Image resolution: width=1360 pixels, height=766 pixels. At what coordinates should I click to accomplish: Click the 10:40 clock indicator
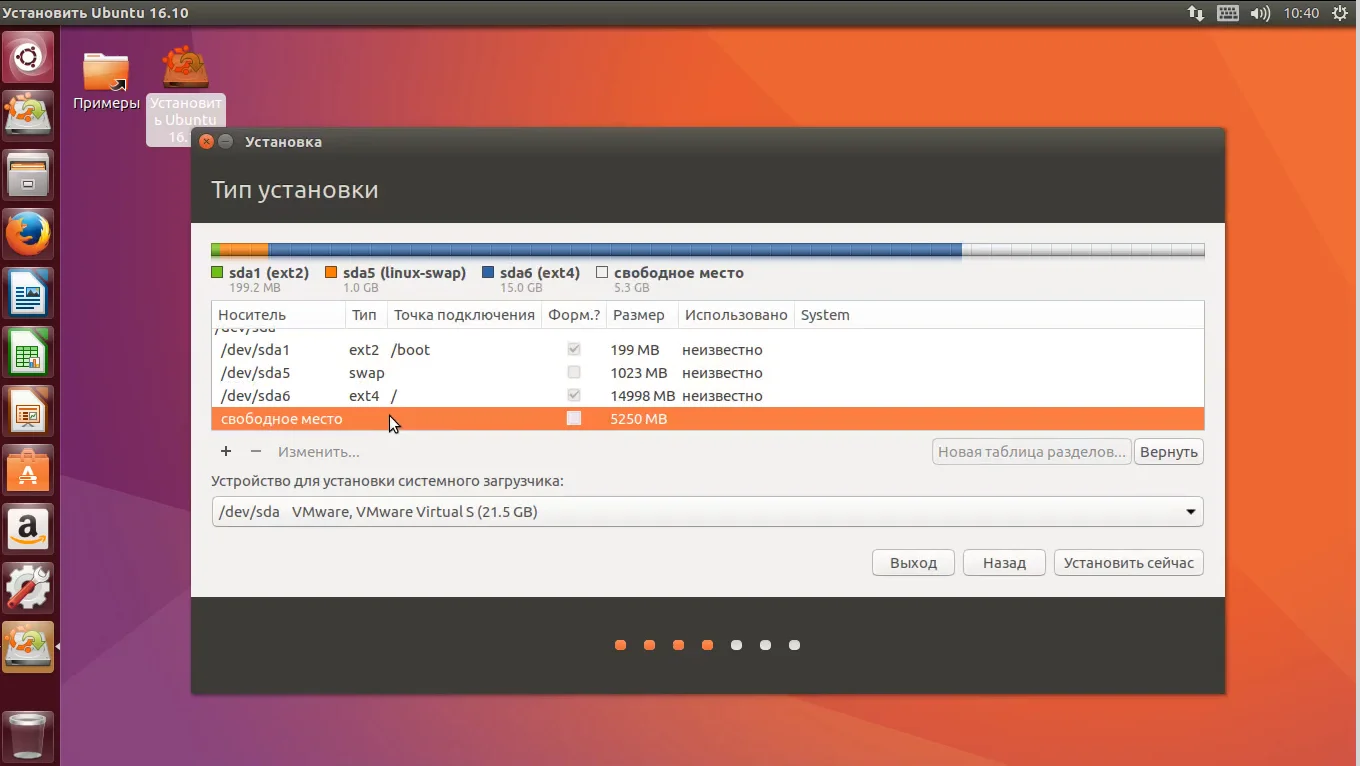(1301, 13)
